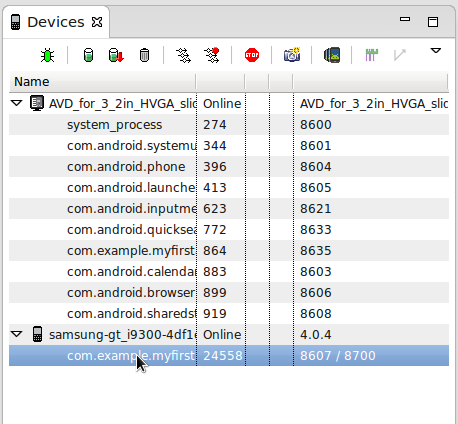The width and height of the screenshot is (458, 424).
Task: Select the com.android.phone process
Action: pos(229,167)
